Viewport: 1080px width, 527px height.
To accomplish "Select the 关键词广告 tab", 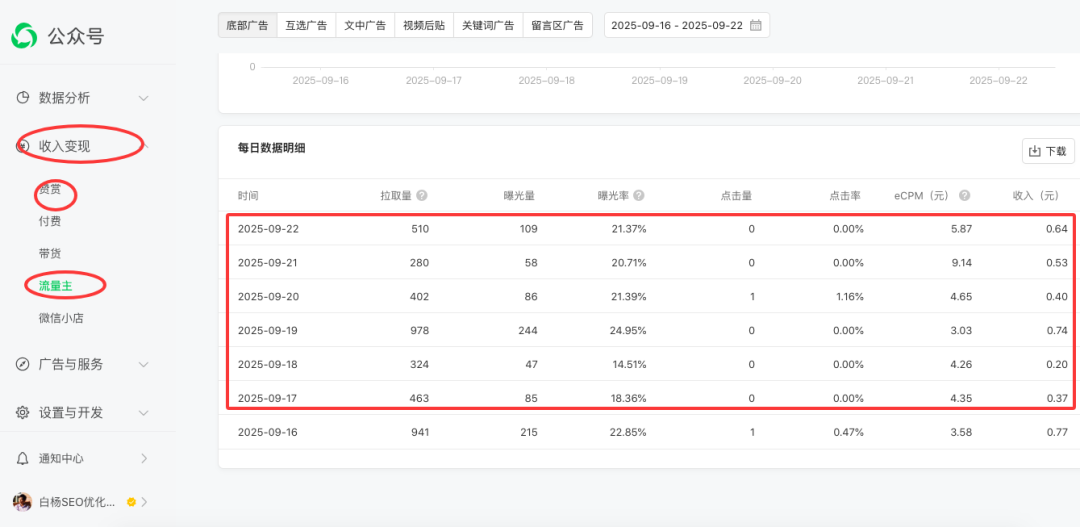I will point(487,25).
